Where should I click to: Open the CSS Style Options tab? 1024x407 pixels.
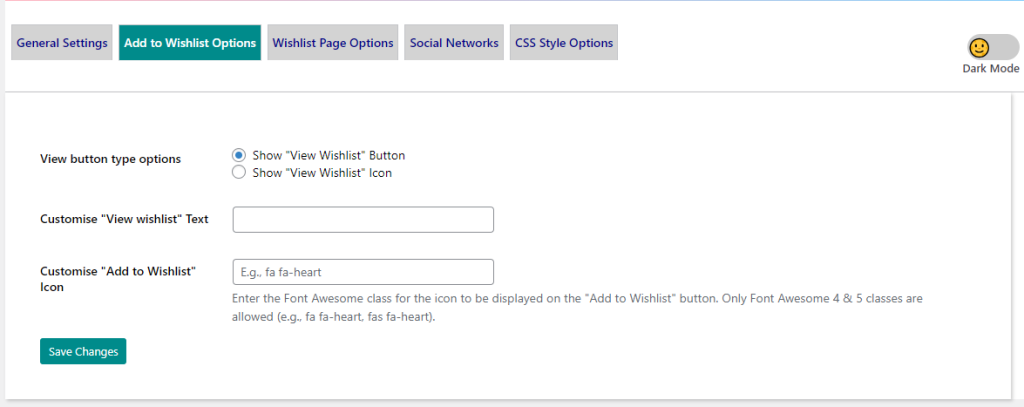click(x=564, y=43)
